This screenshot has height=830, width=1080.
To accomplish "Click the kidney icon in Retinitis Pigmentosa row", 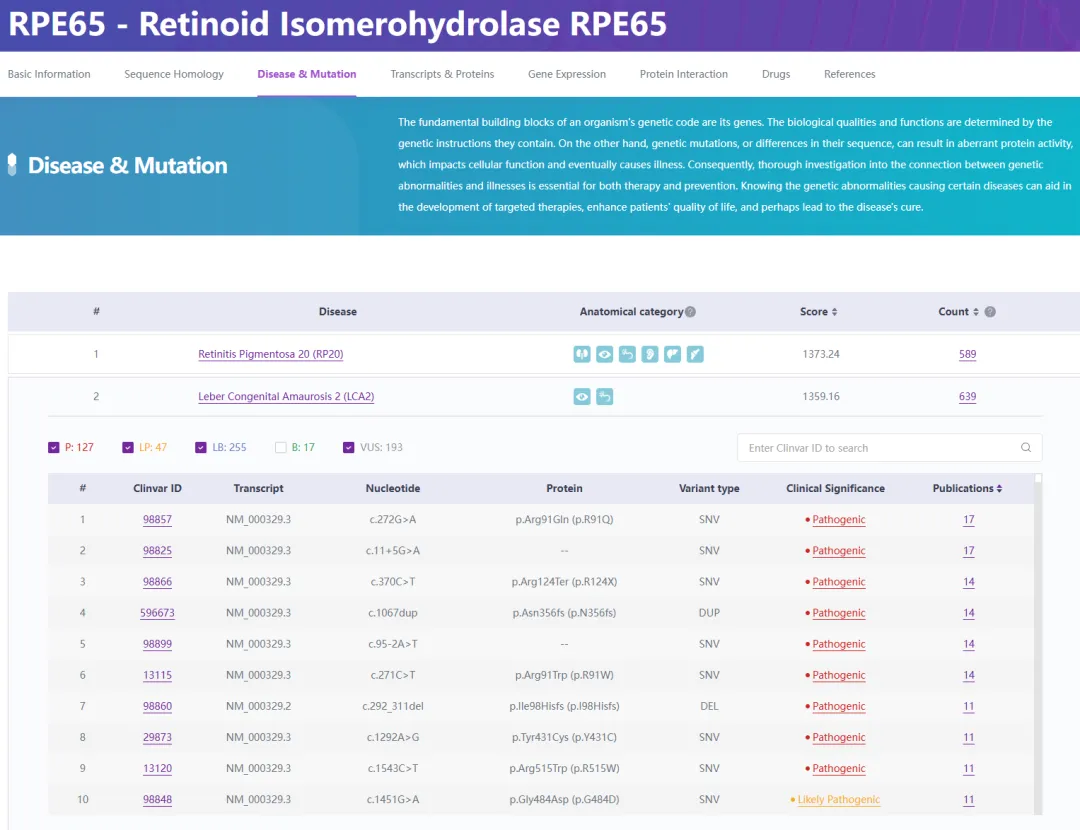I will coord(582,354).
